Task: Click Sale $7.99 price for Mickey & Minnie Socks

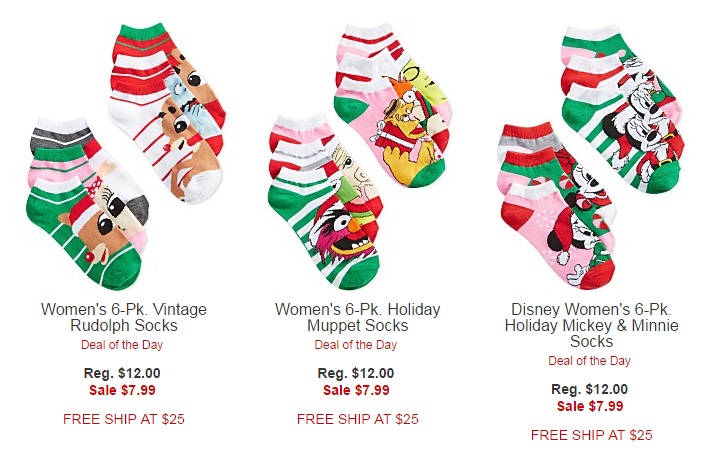Action: 590,406
